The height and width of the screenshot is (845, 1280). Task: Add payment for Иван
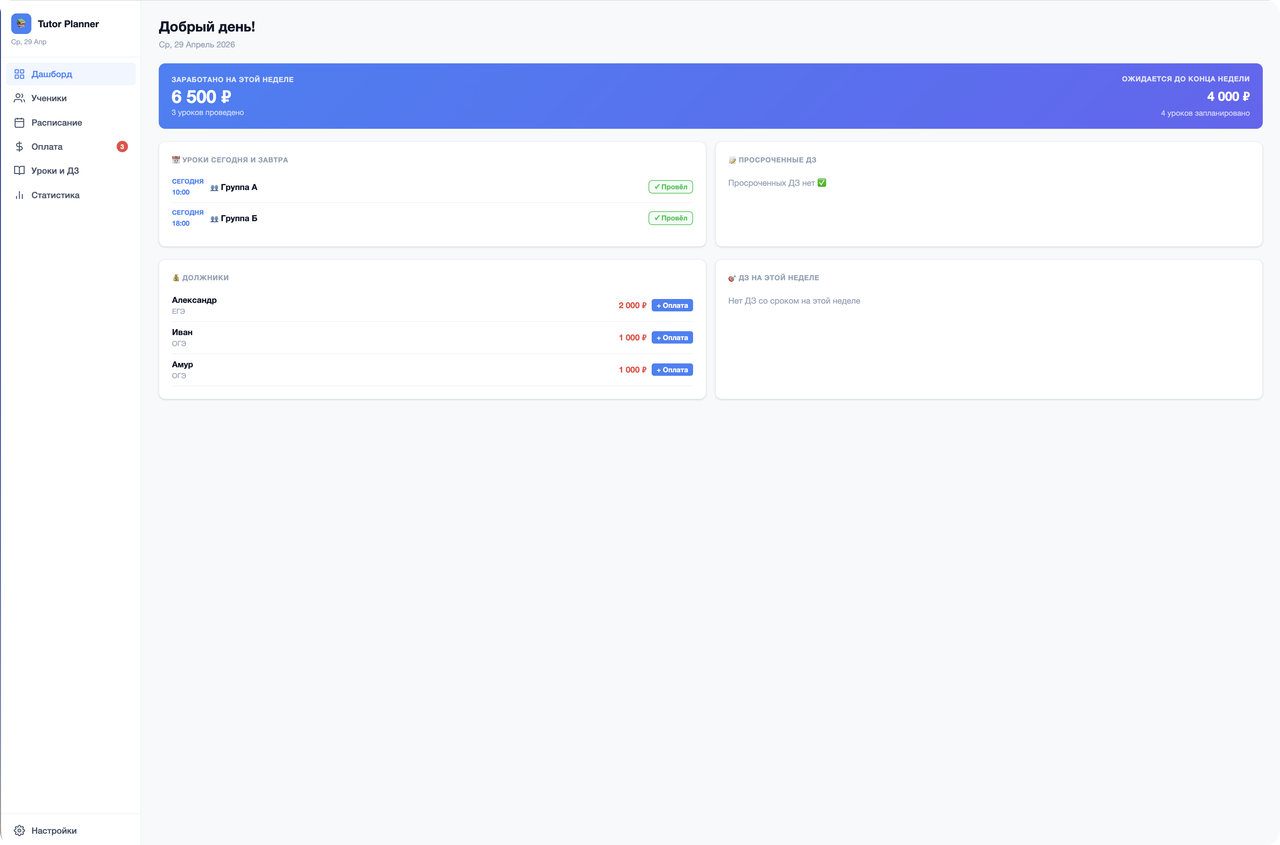point(672,337)
